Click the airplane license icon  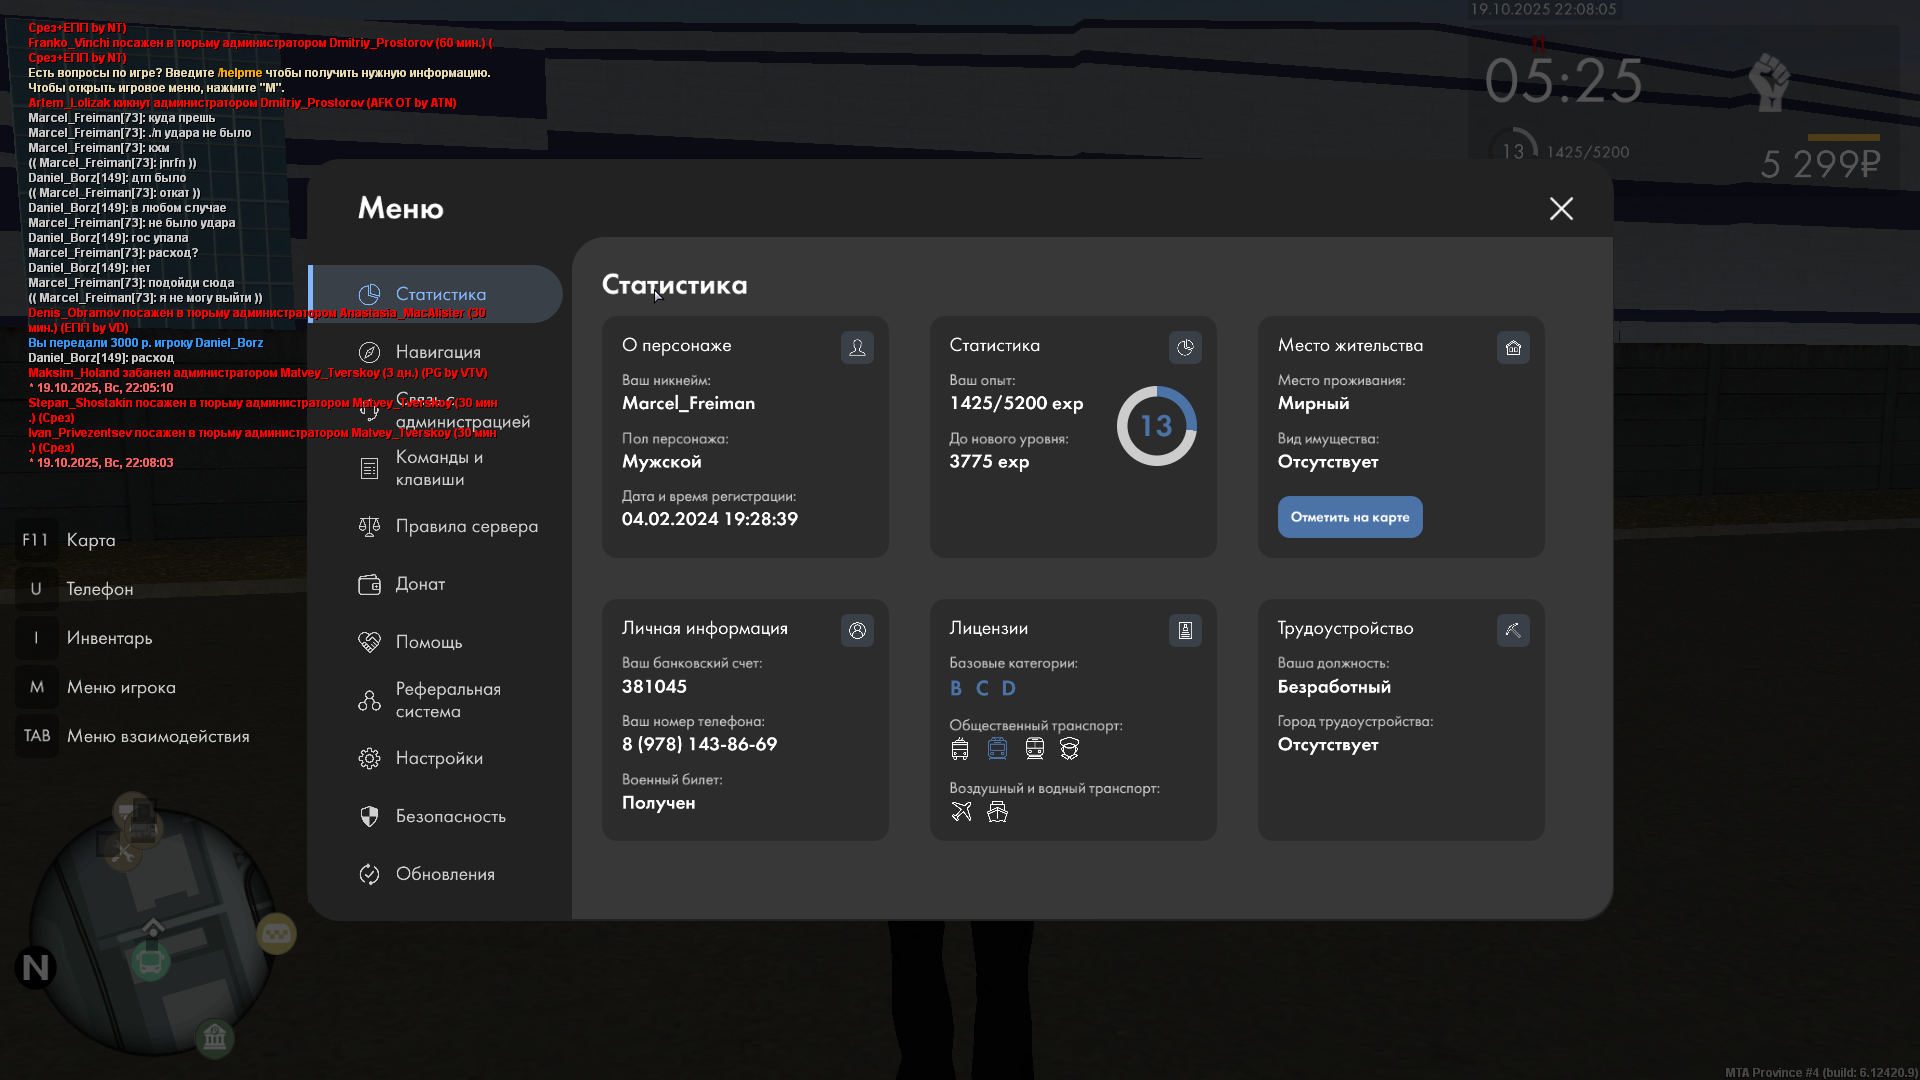[961, 812]
